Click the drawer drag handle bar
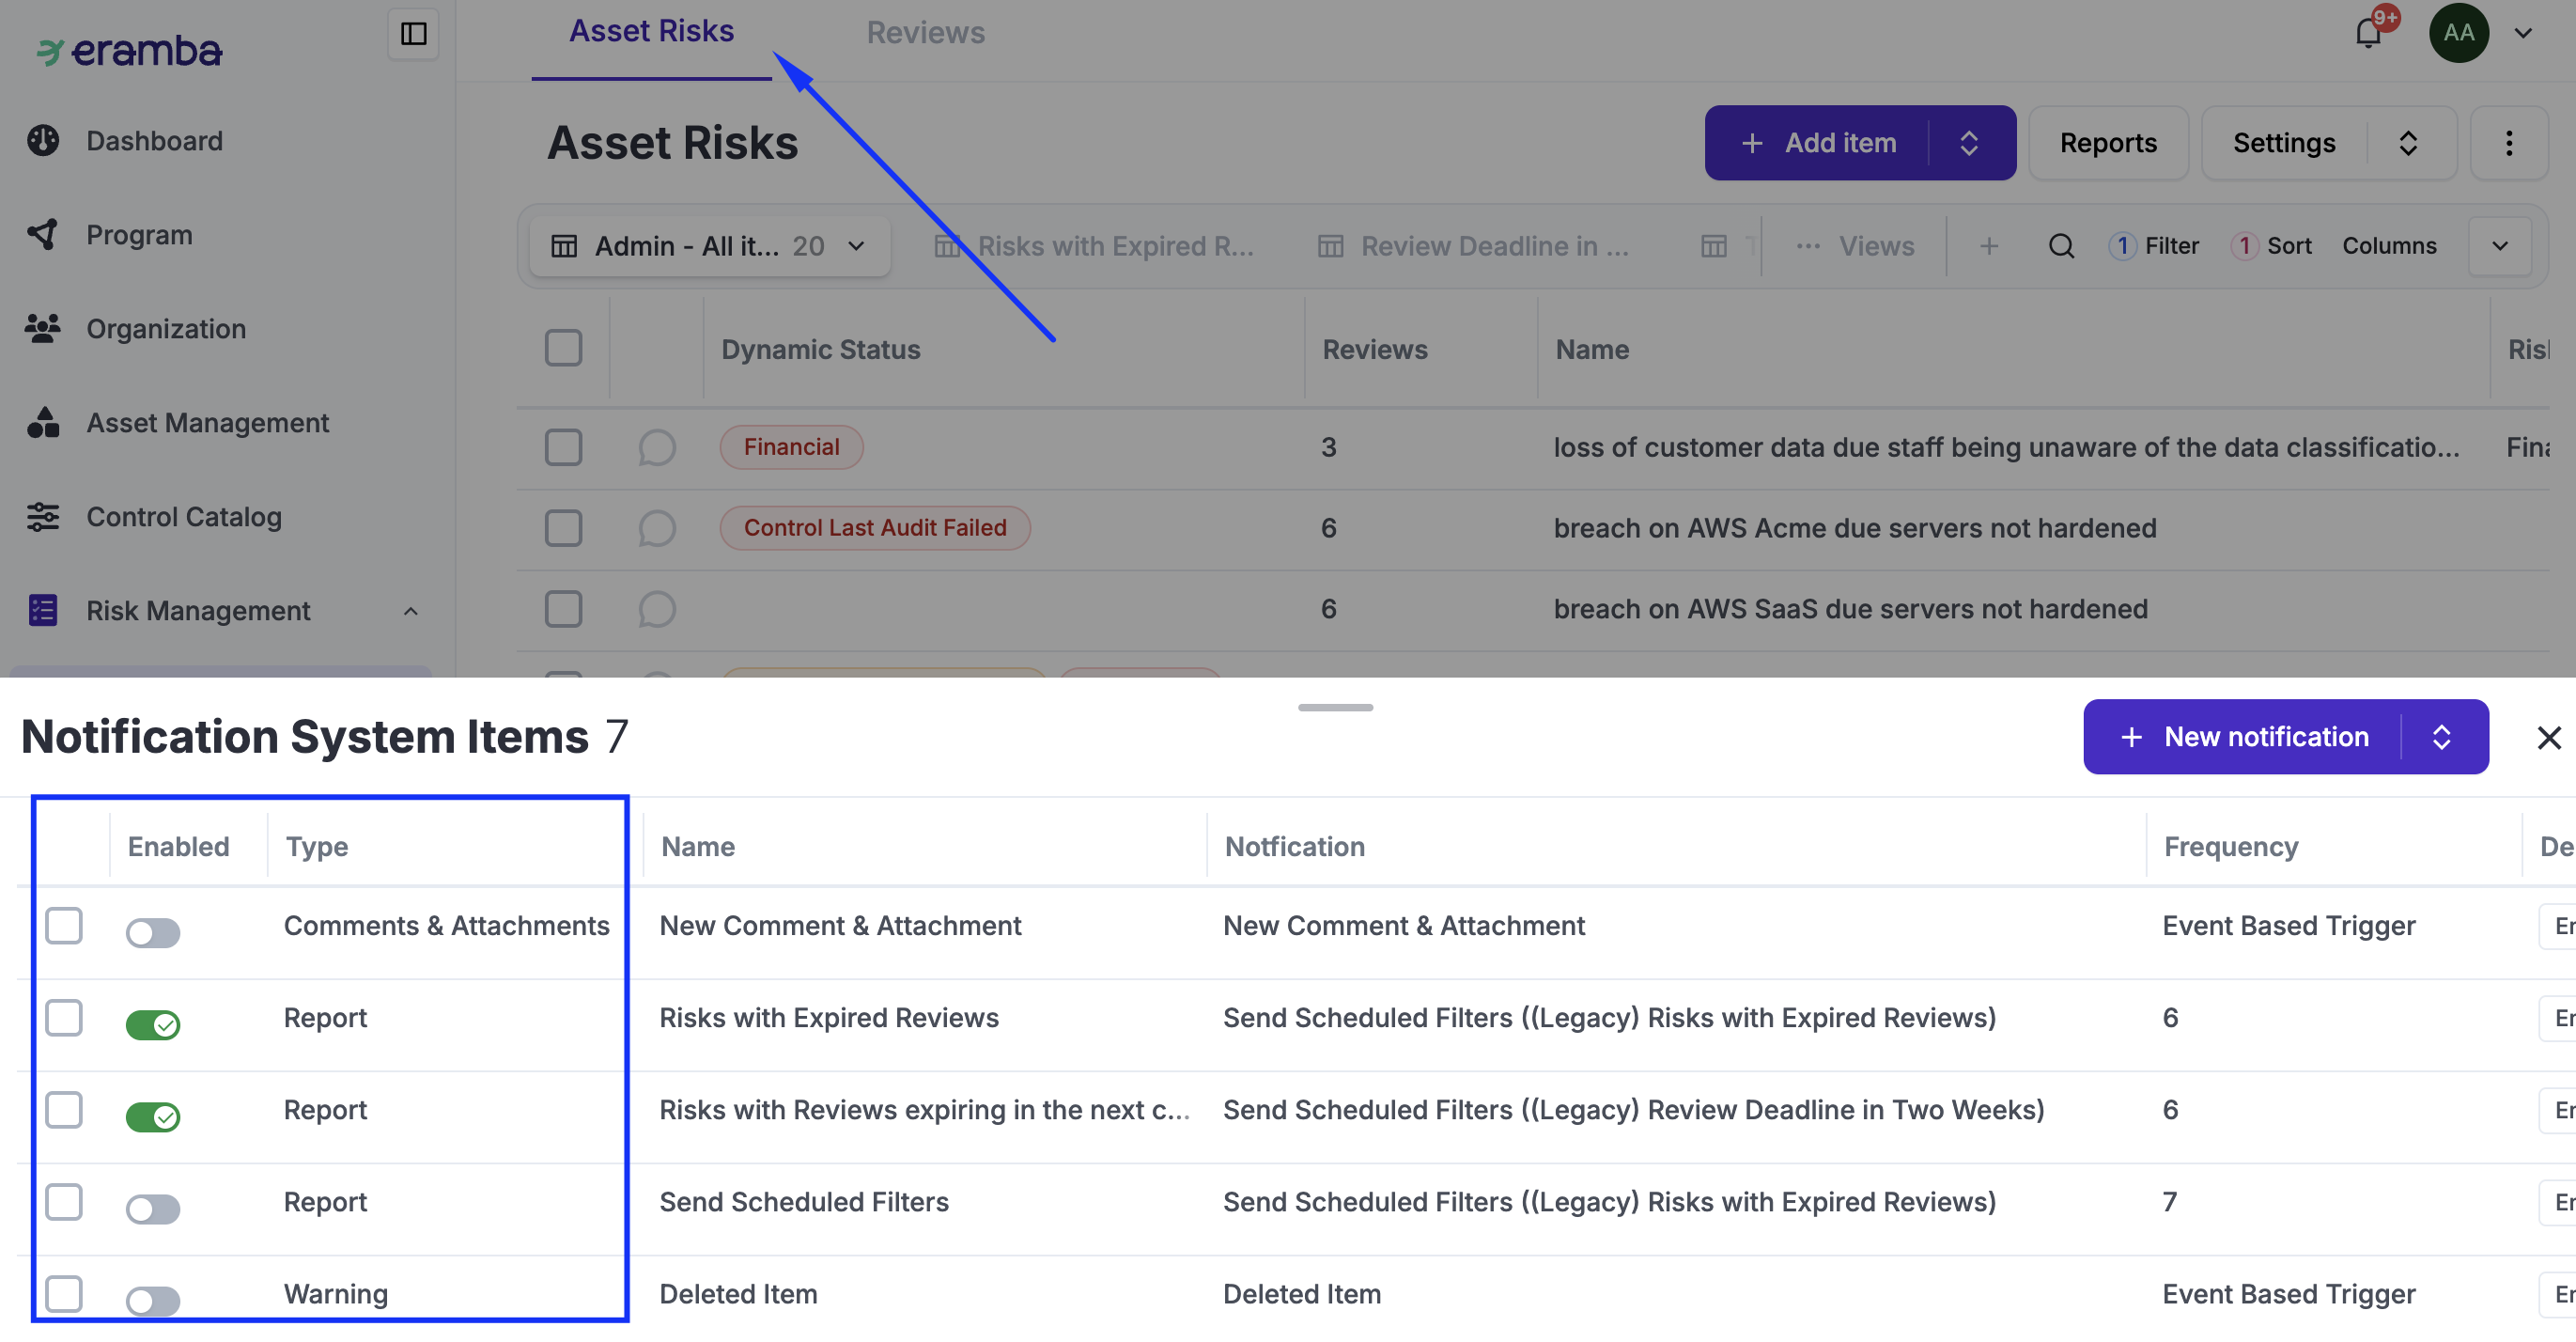 pos(1335,707)
